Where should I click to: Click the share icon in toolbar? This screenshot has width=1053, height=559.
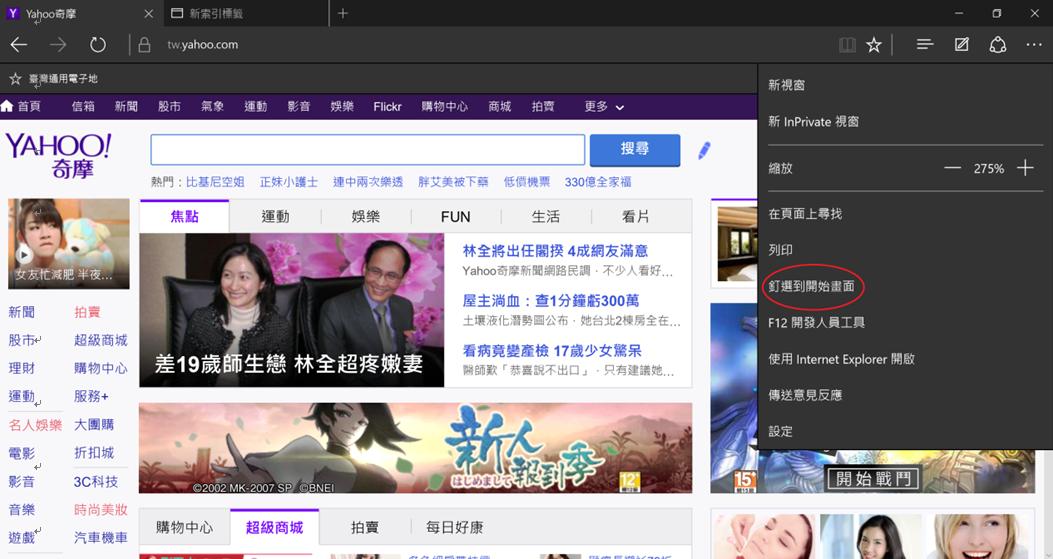(998, 45)
